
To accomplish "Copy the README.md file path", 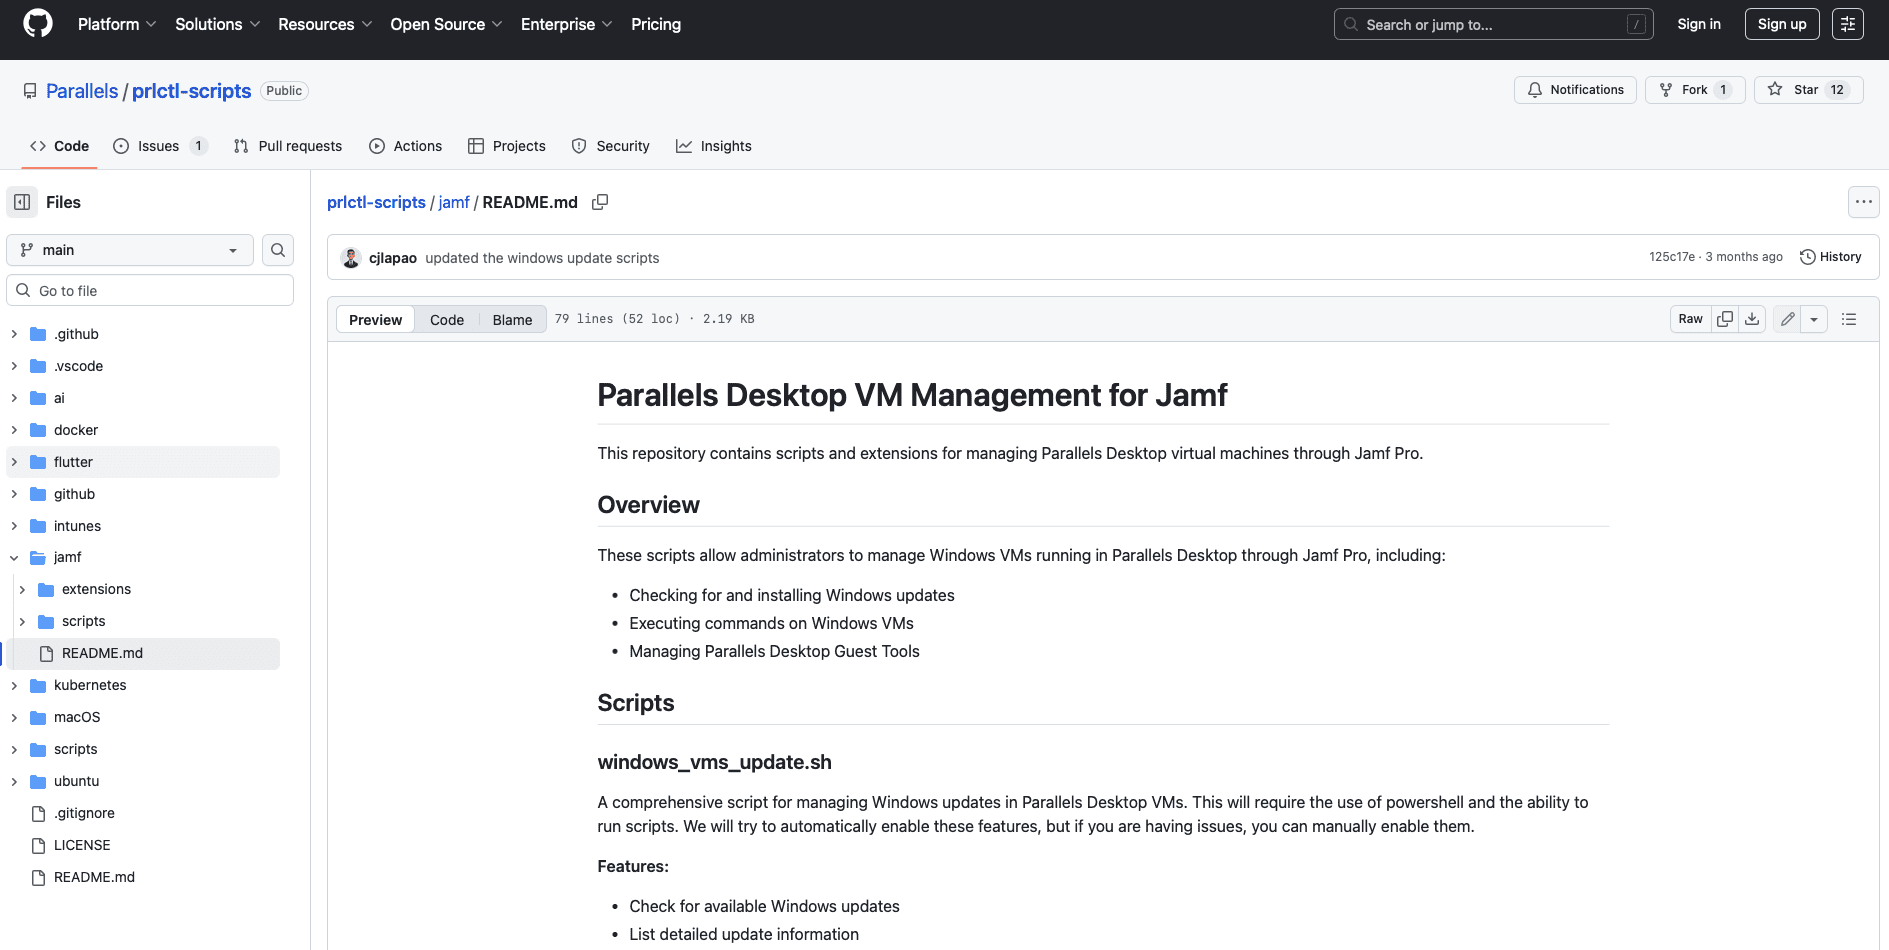I will click(600, 202).
